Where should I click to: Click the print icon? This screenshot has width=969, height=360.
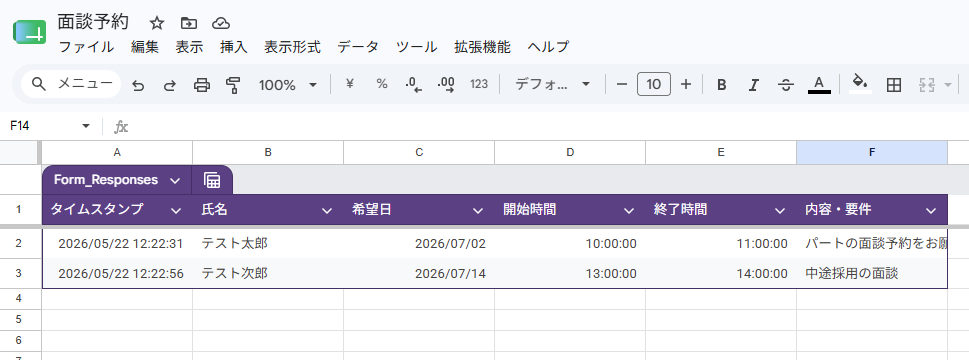pyautogui.click(x=202, y=85)
